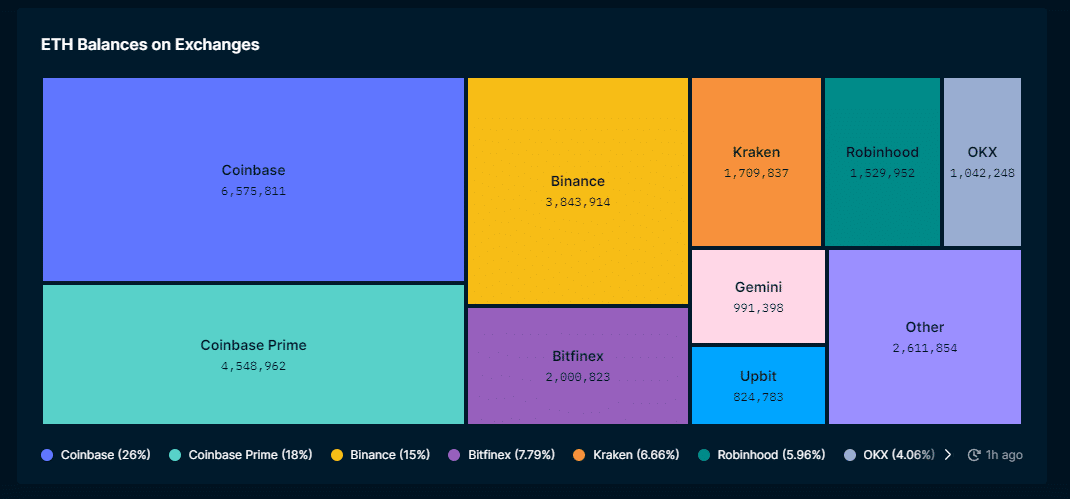
Task: Select the Gemini treemap block
Action: pos(758,296)
